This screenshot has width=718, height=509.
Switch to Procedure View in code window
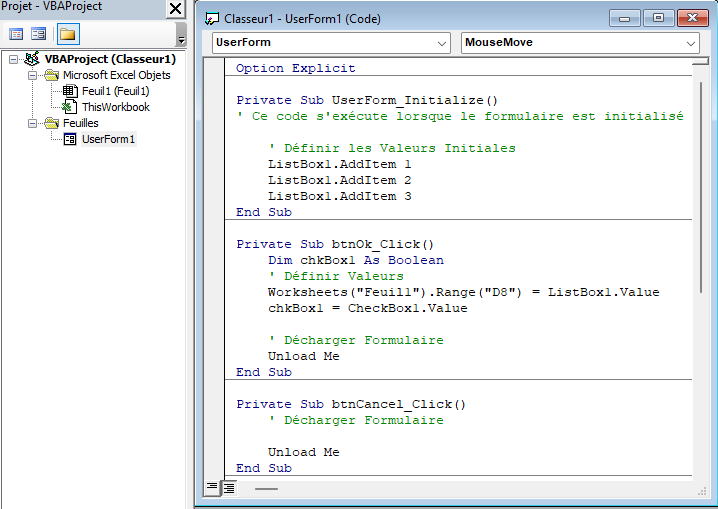click(x=212, y=487)
